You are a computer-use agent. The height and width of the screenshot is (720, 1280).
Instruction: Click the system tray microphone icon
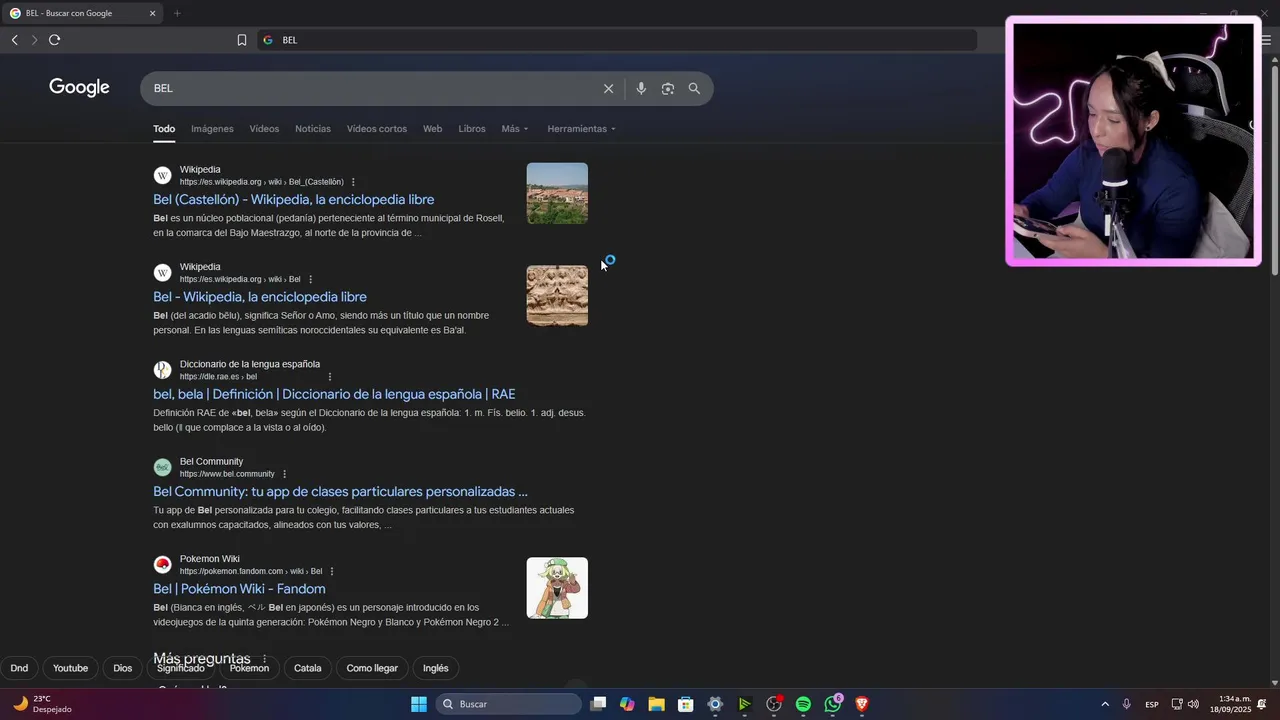coord(1126,704)
